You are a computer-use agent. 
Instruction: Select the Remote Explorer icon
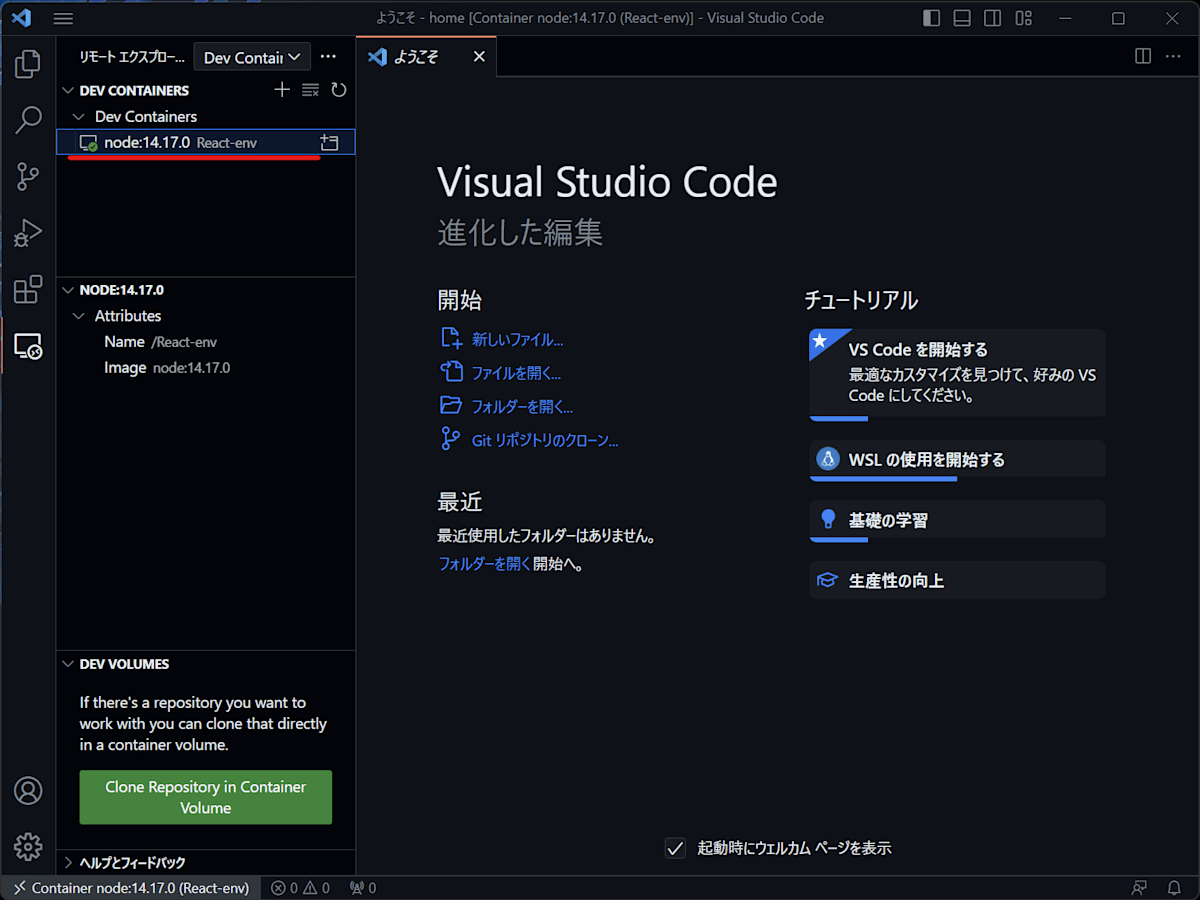[x=27, y=346]
